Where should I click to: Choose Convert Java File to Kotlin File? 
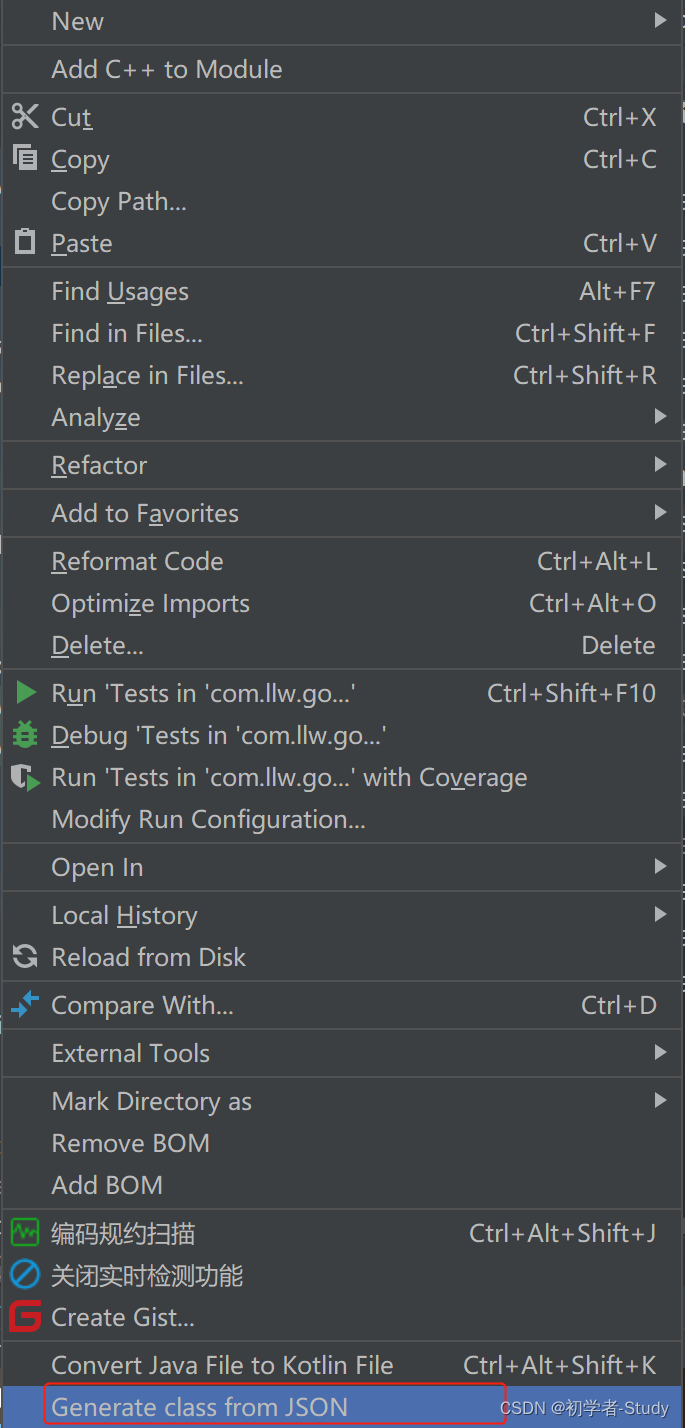222,1365
